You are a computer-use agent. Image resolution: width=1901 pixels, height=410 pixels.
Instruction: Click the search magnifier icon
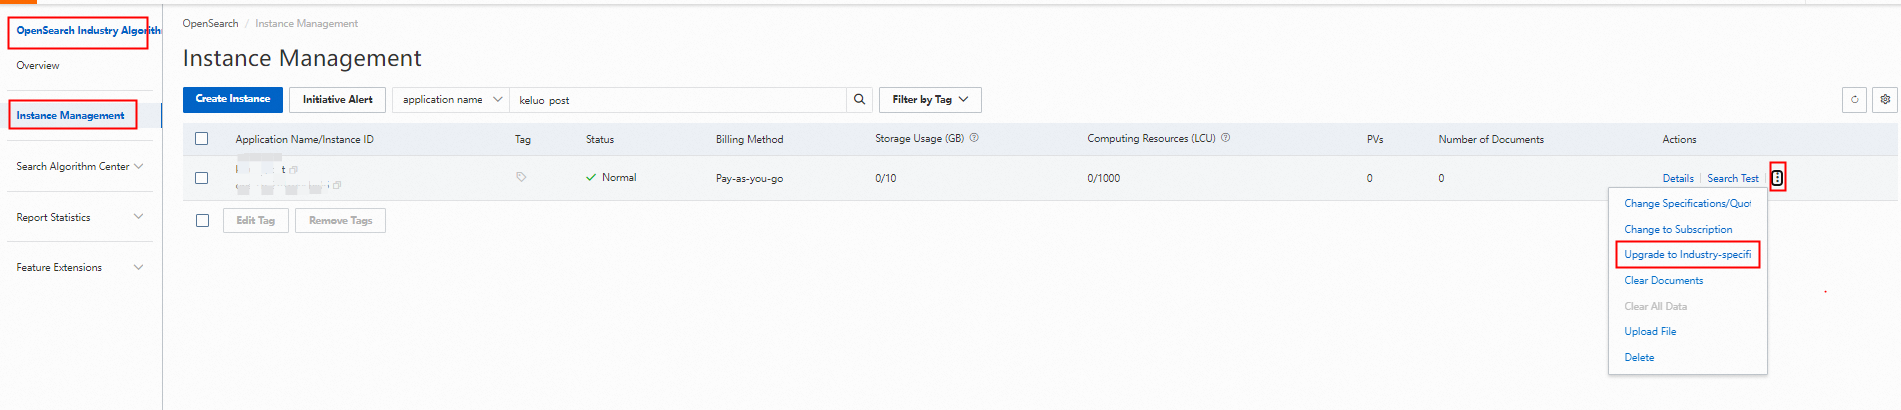coord(859,99)
